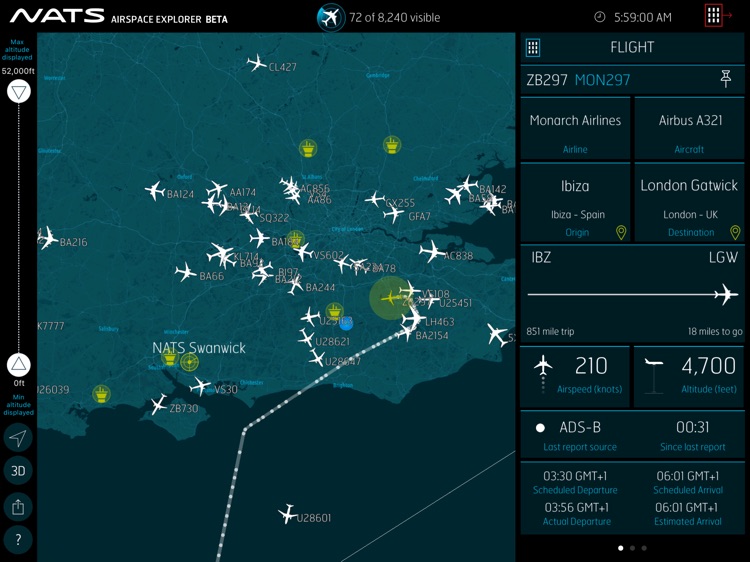The image size is (750, 562).
Task: Click the 4,700 altitude feet tile
Action: point(689,377)
